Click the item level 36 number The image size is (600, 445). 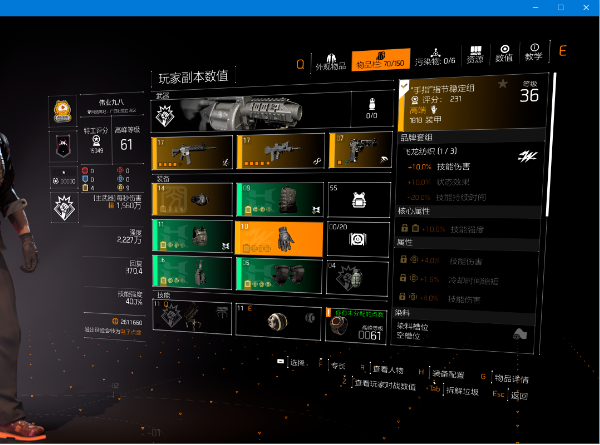pos(529,95)
